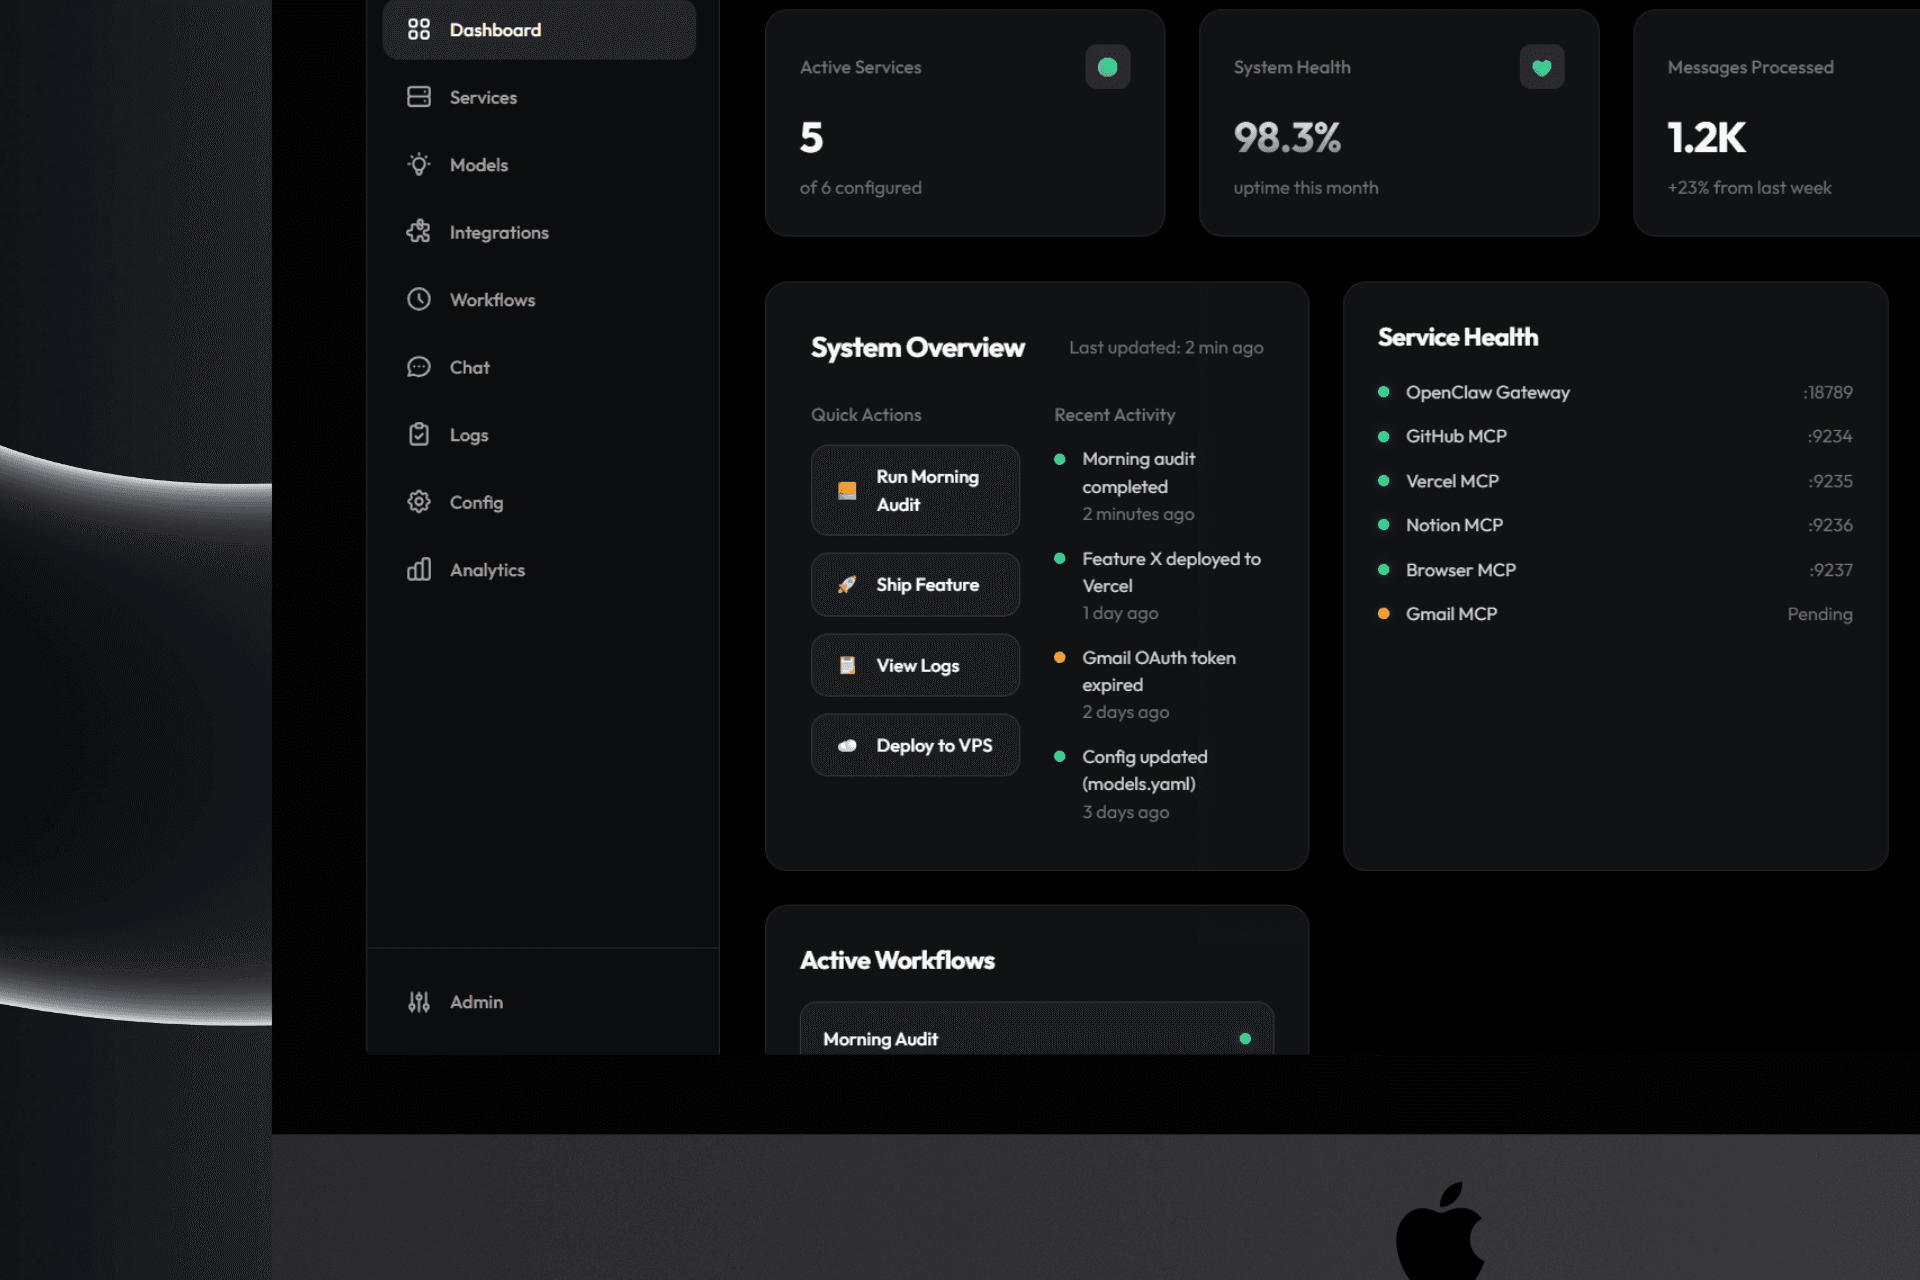The image size is (1920, 1280).
Task: Open the Dashboard sidebar item
Action: (x=538, y=30)
